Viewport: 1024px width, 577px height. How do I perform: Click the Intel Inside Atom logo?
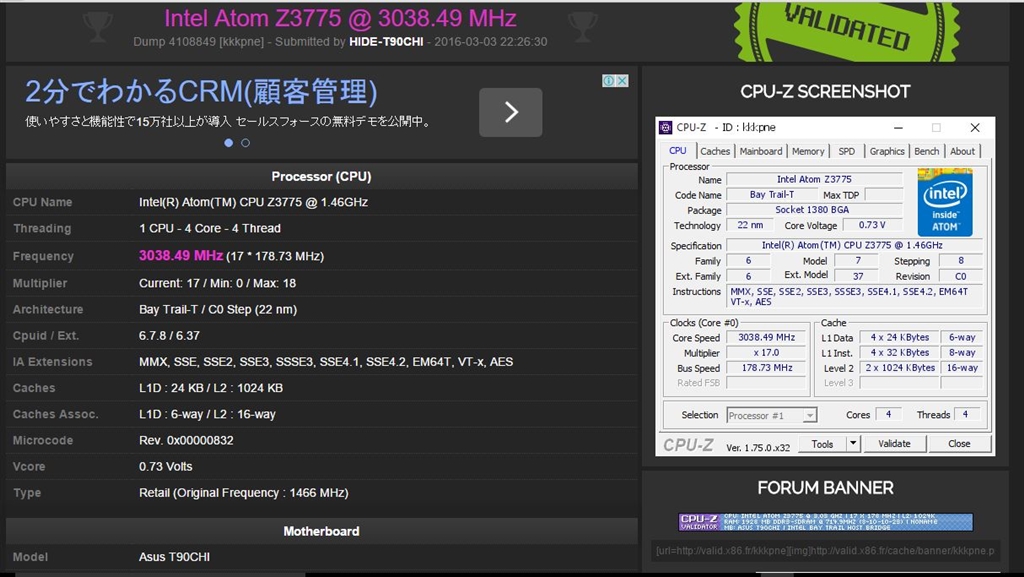click(945, 202)
